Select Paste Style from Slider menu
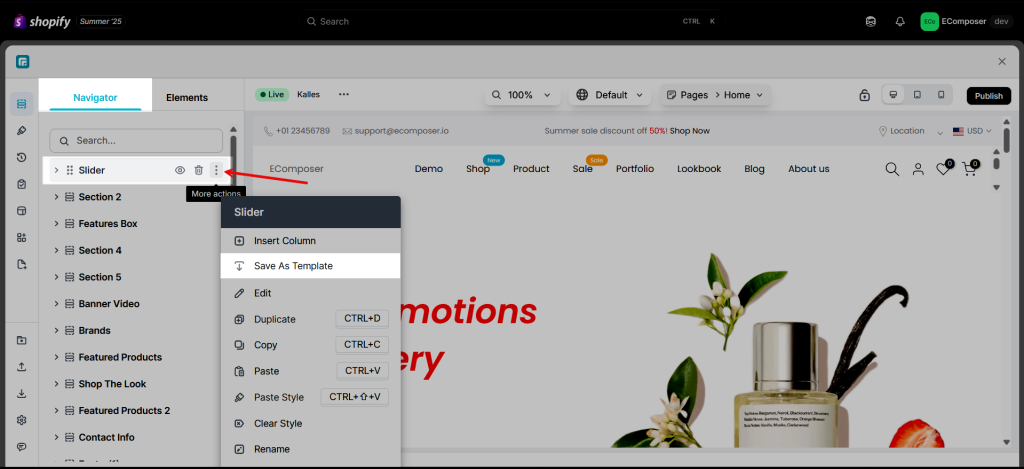The width and height of the screenshot is (1024, 469). [x=310, y=396]
